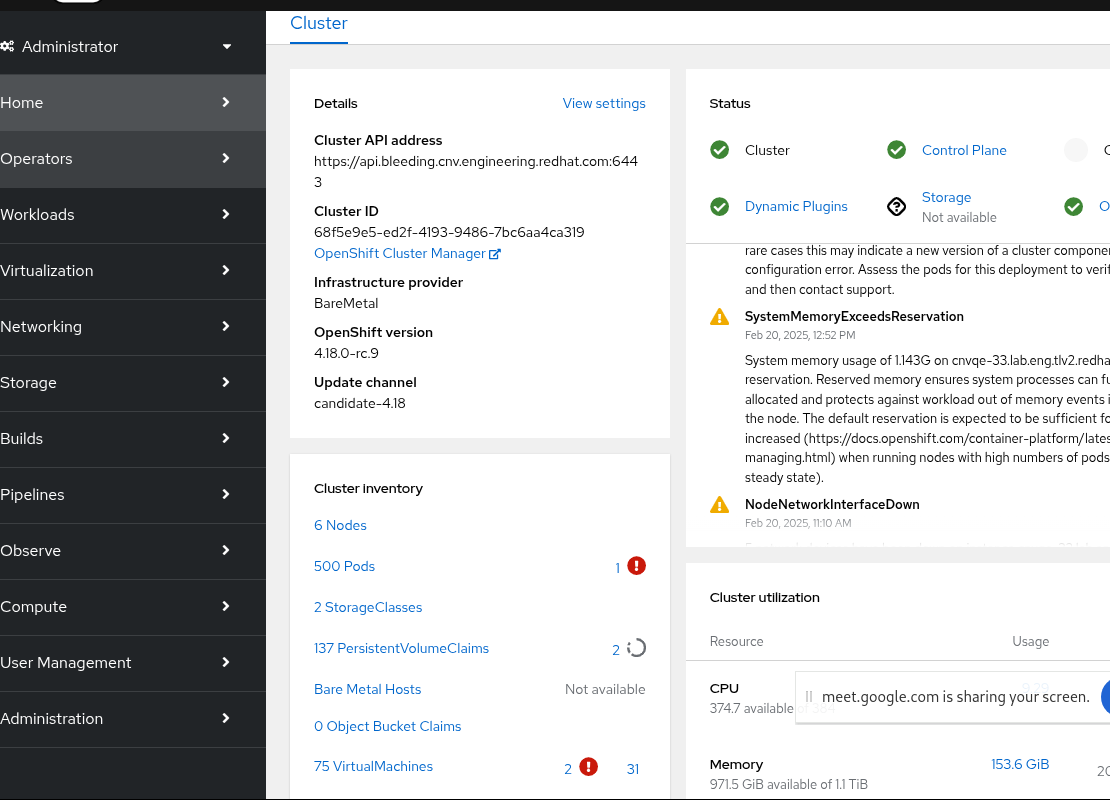Click the NodeNetworkInterfaceDown warning triangle icon
The width and height of the screenshot is (1110, 800).
(719, 505)
